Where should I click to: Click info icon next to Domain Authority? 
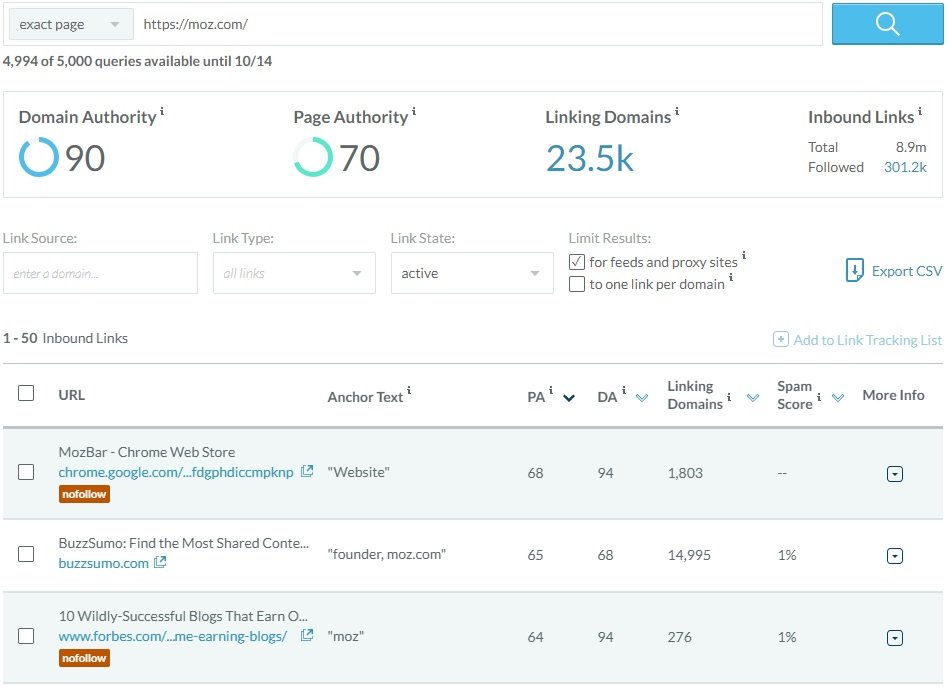point(162,112)
